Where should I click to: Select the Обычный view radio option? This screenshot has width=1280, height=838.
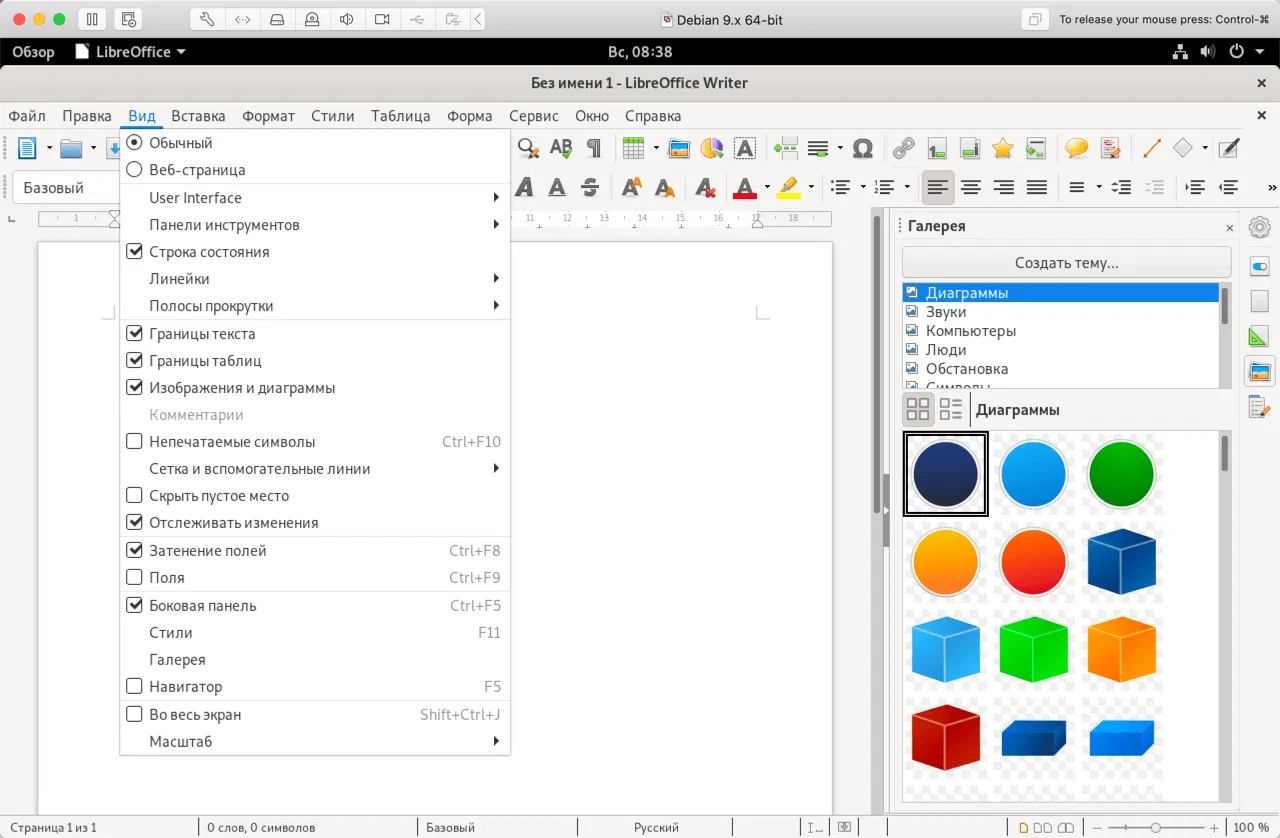point(315,143)
